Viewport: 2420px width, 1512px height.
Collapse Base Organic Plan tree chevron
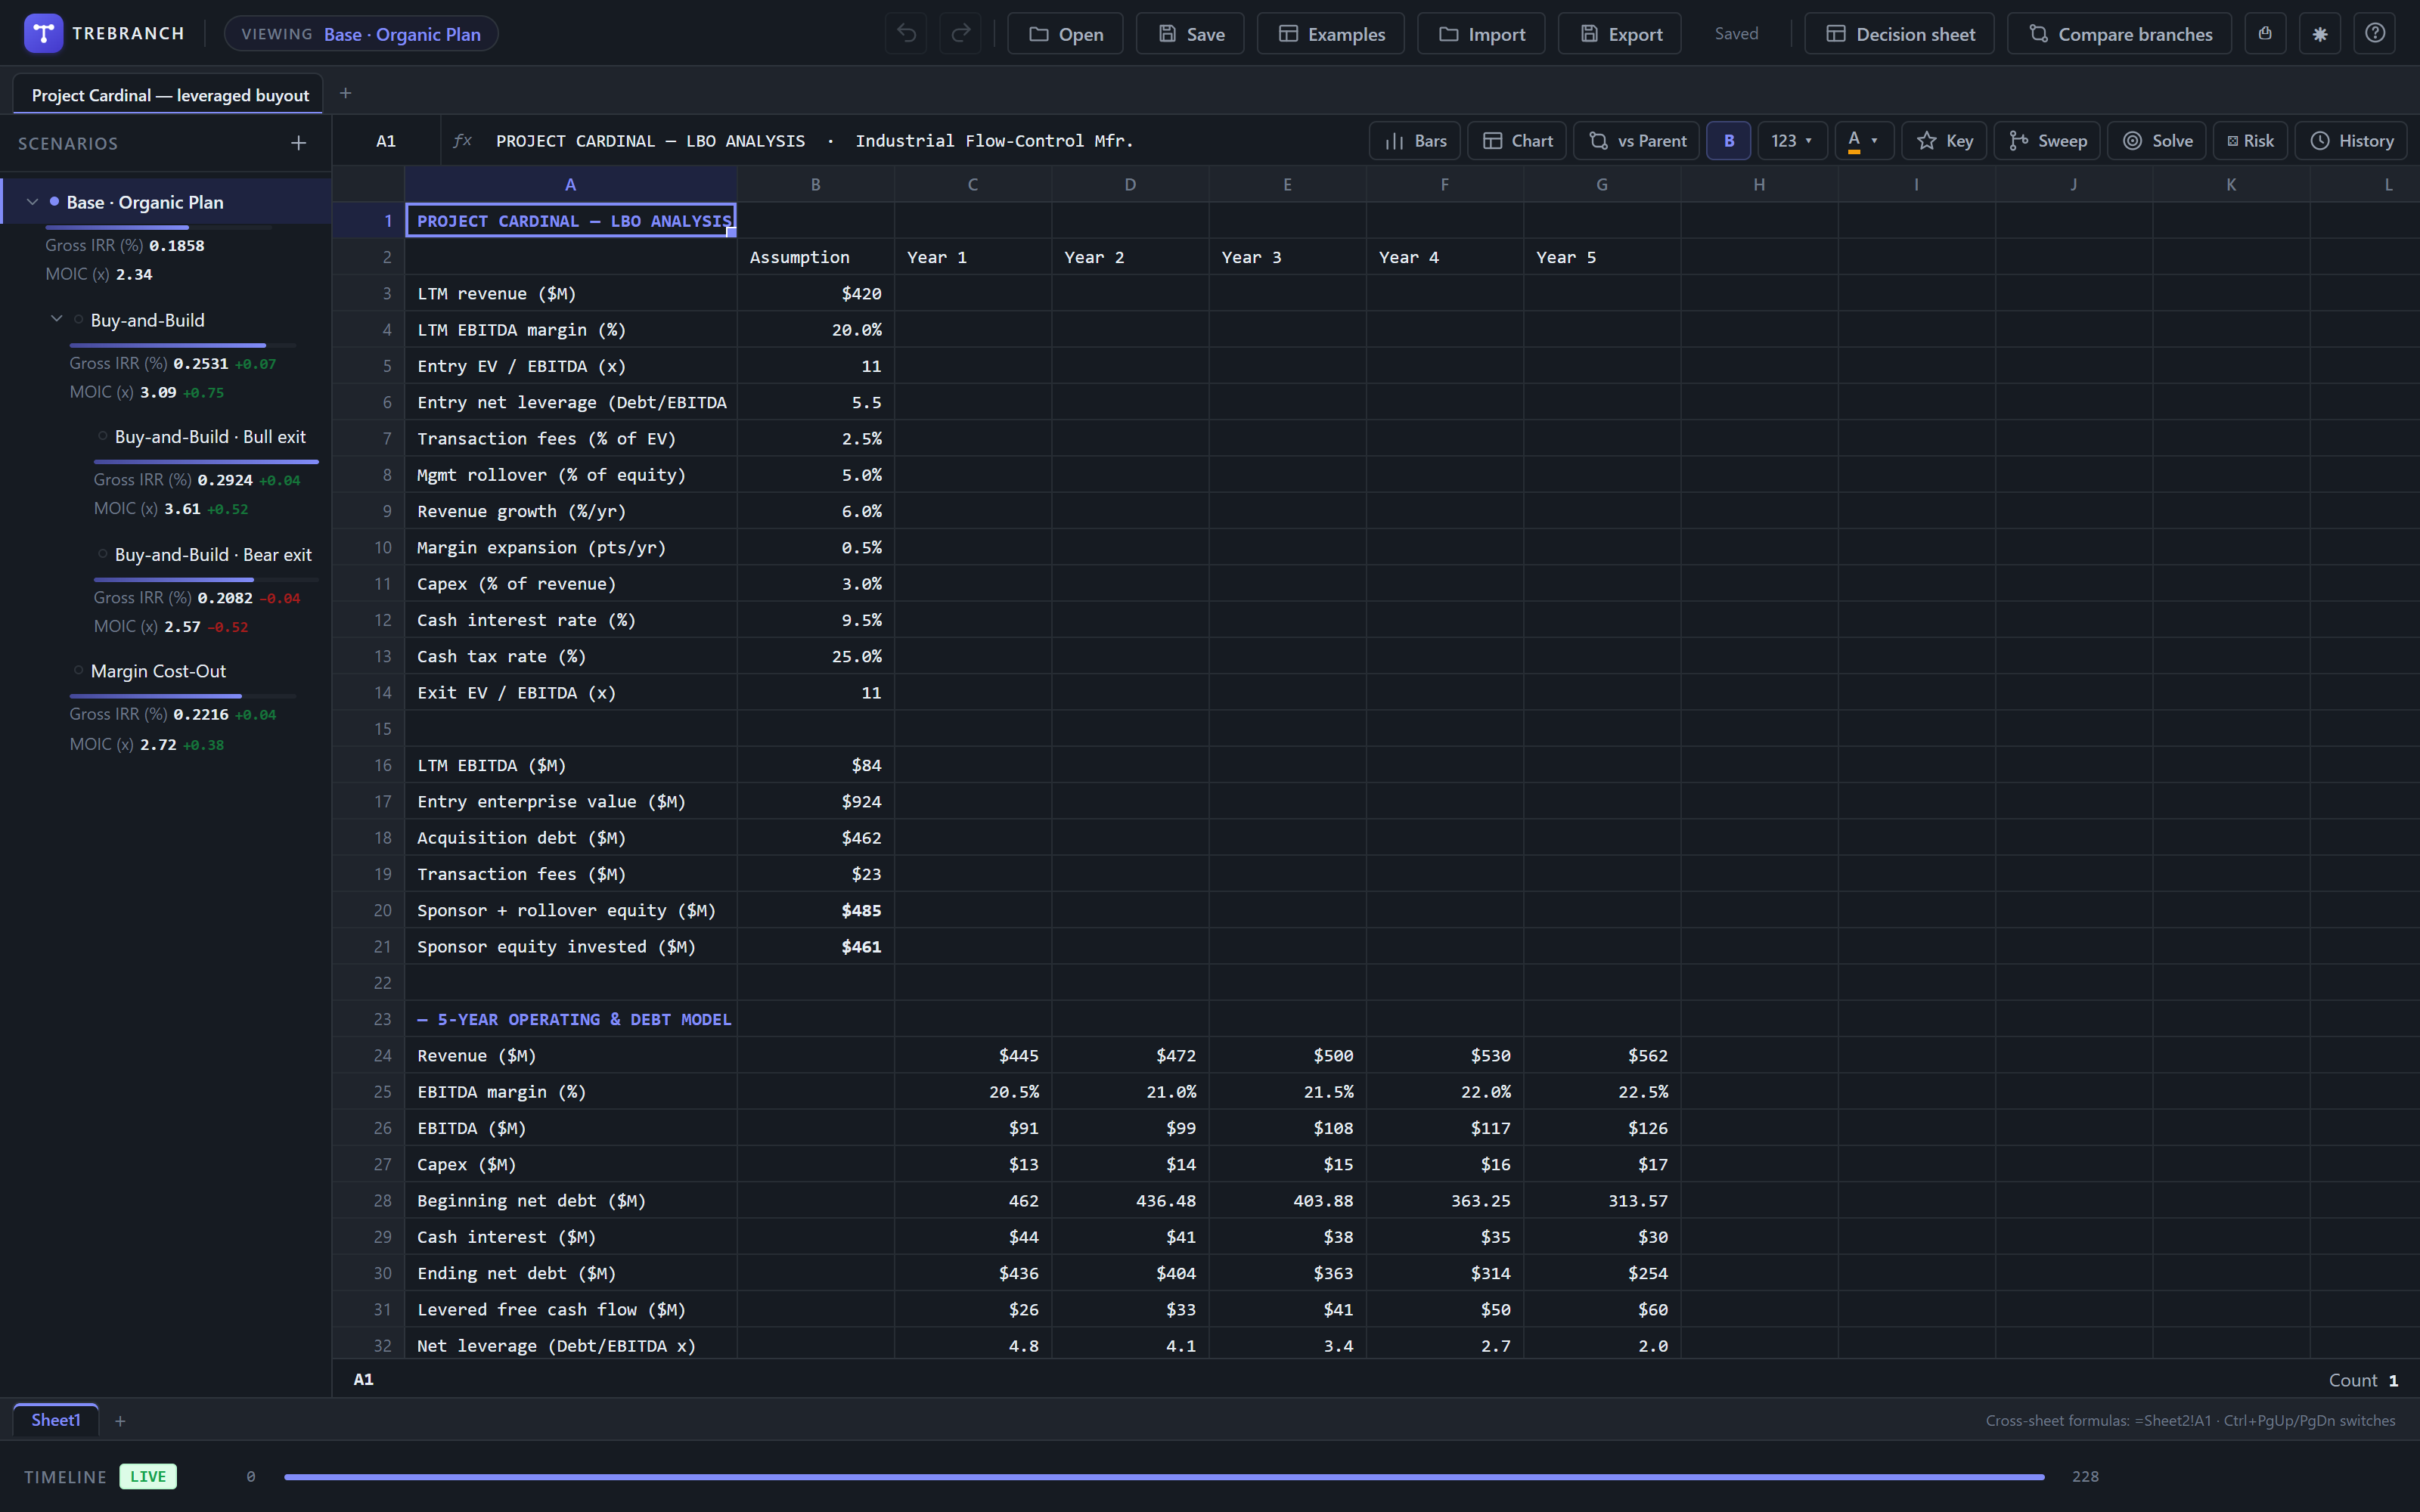pyautogui.click(x=32, y=202)
